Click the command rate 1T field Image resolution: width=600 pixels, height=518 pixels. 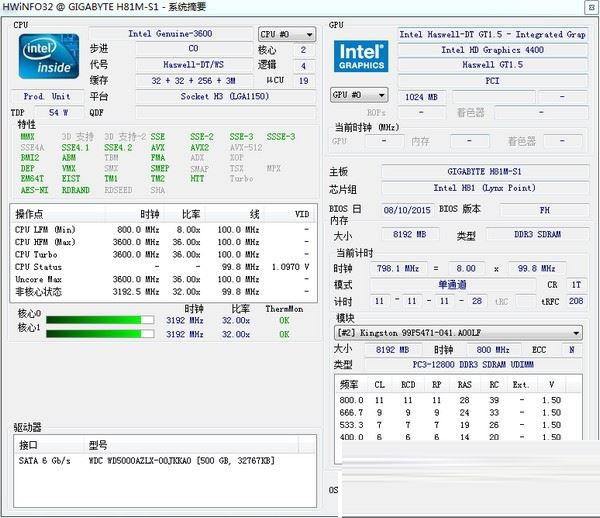click(576, 285)
